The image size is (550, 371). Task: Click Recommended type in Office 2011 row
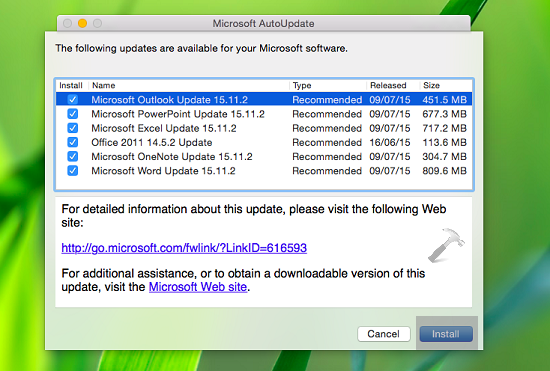pyautogui.click(x=327, y=142)
